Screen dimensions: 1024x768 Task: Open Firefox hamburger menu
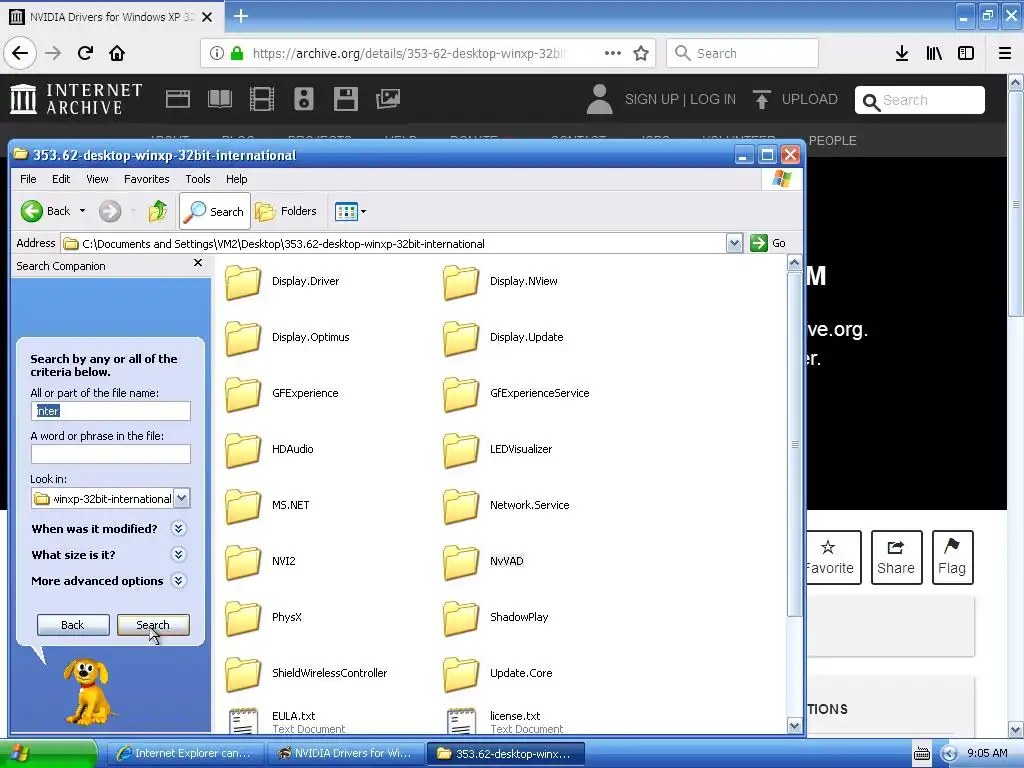(x=1005, y=53)
